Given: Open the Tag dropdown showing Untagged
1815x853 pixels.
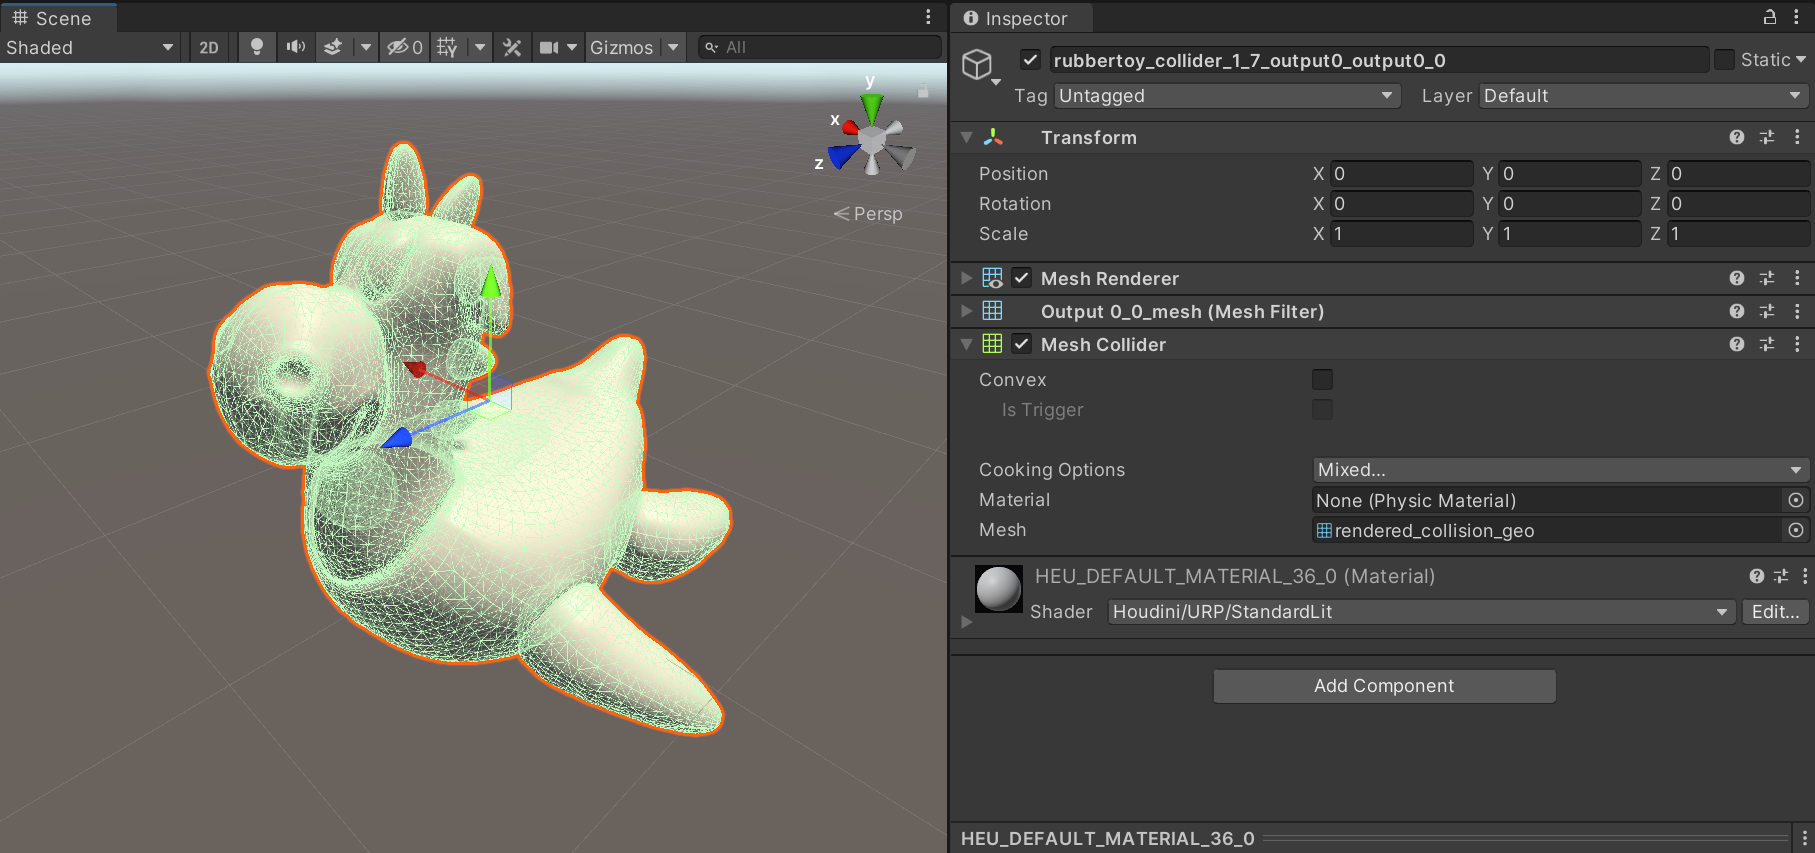Looking at the screenshot, I should point(1226,96).
